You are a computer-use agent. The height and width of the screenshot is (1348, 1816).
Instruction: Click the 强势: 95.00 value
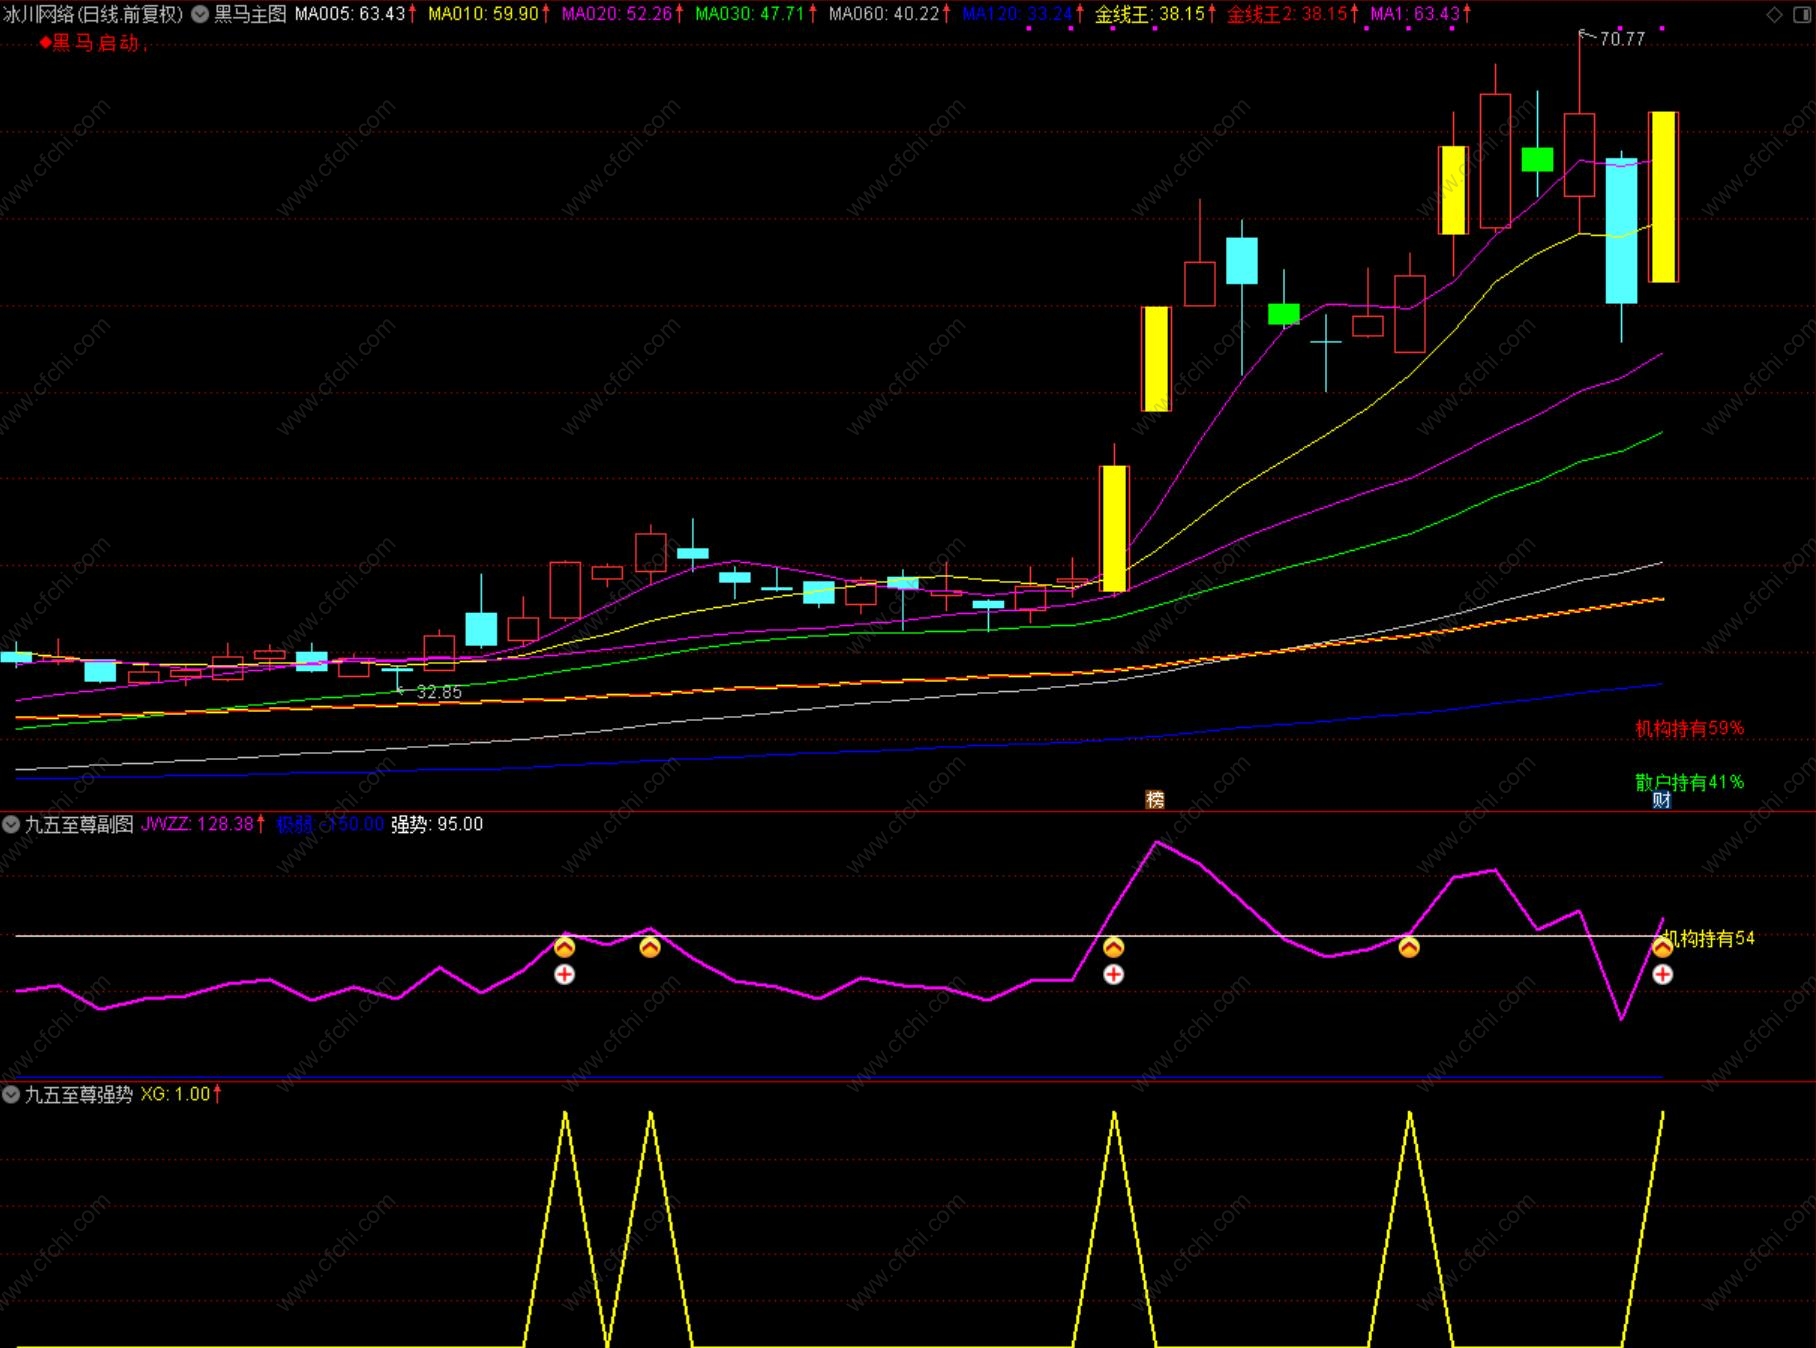coord(437,824)
